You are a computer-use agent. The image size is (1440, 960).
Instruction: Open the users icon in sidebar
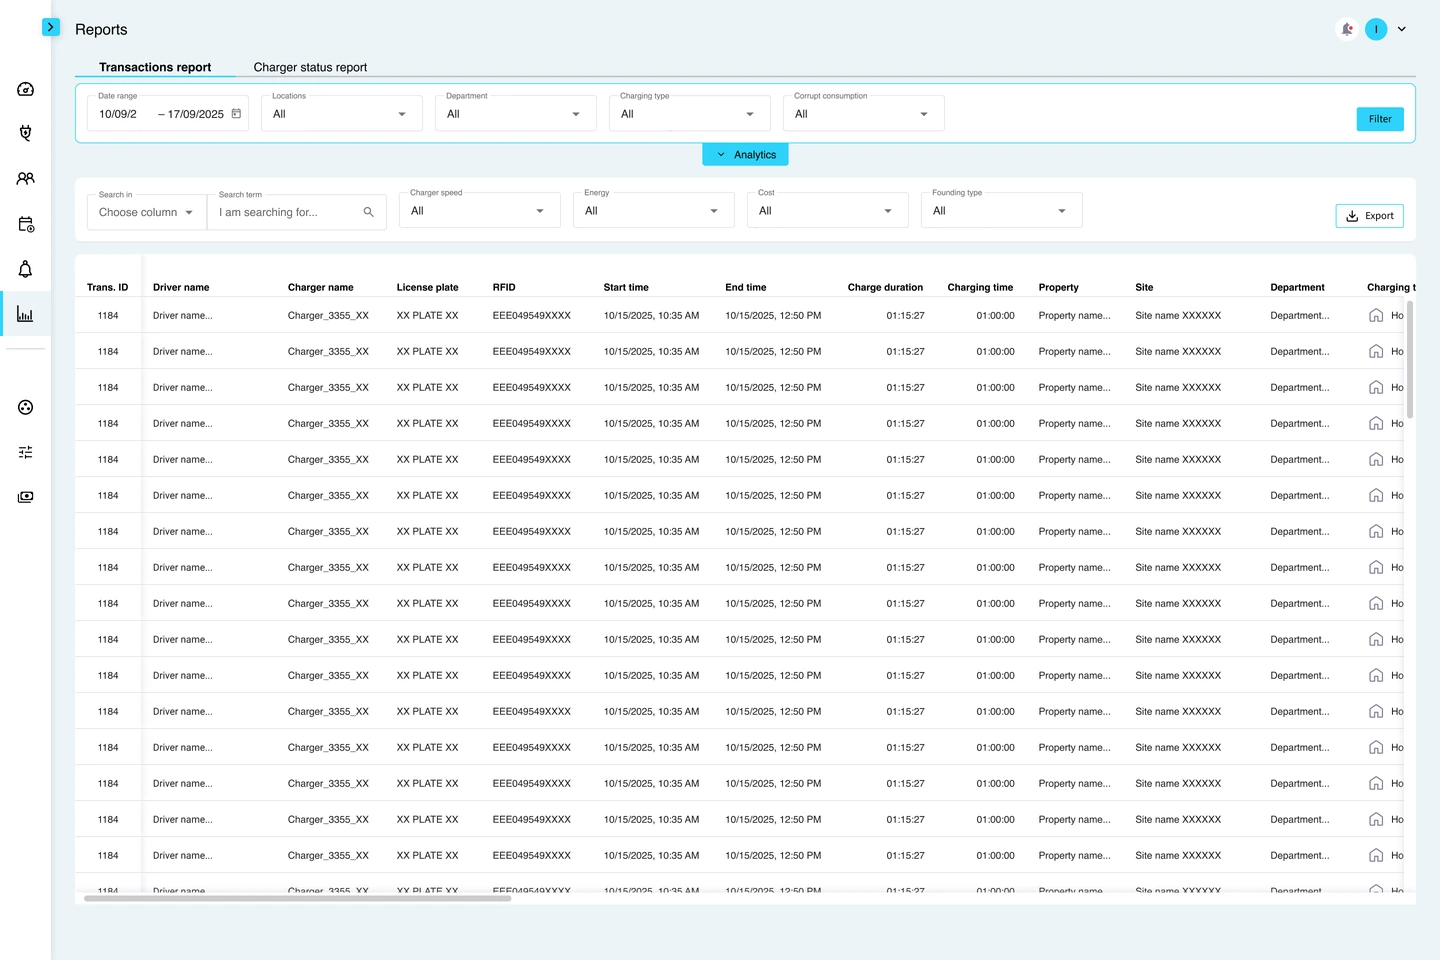[x=26, y=178]
